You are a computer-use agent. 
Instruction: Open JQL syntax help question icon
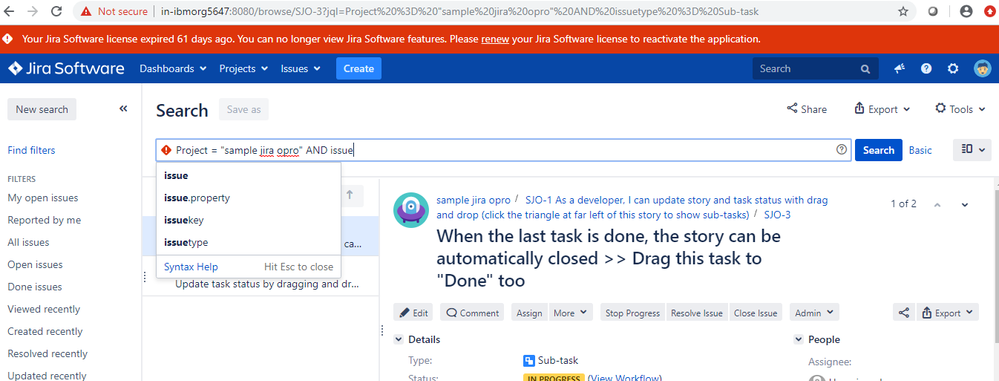coord(841,150)
